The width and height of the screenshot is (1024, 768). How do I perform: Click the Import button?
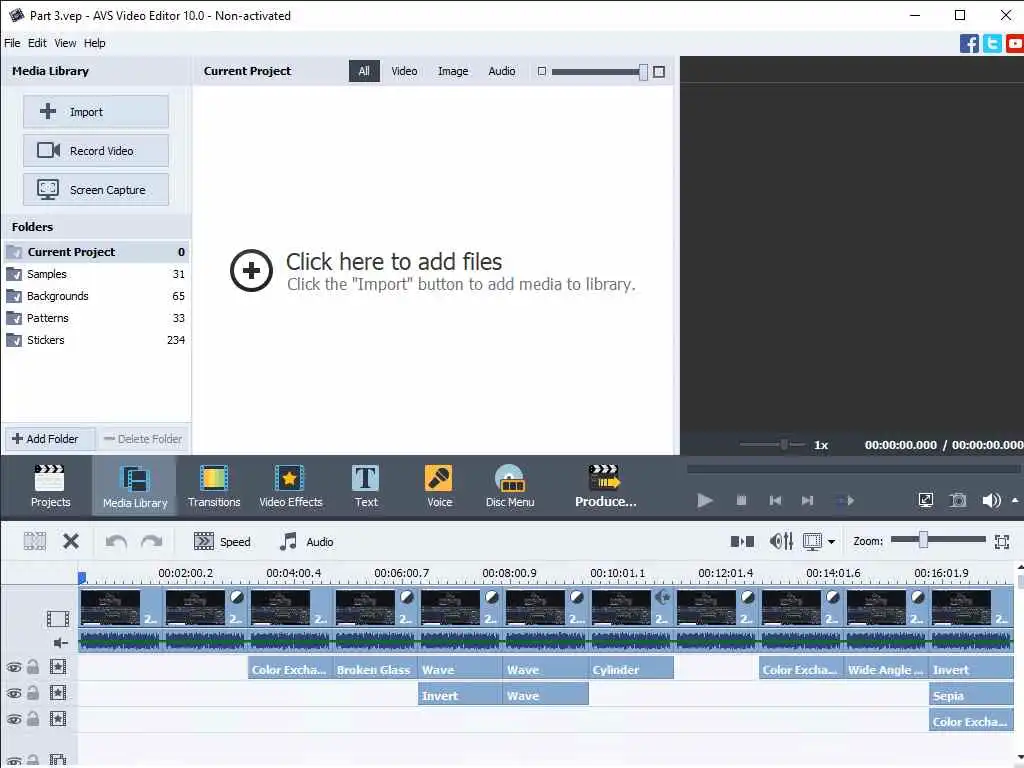tap(96, 112)
